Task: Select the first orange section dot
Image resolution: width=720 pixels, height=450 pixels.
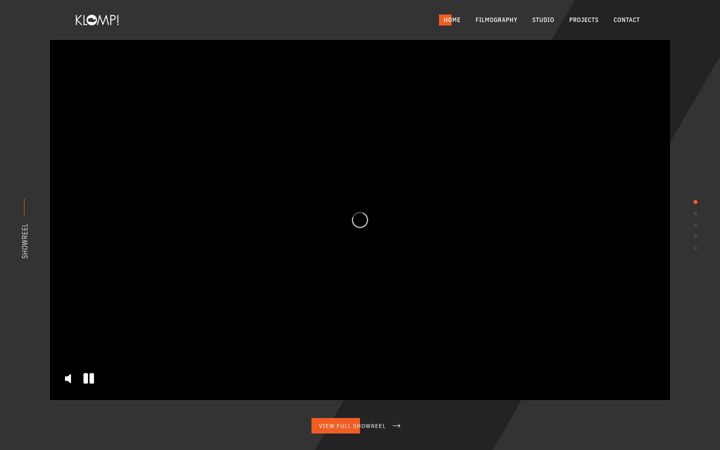Action: [695, 202]
